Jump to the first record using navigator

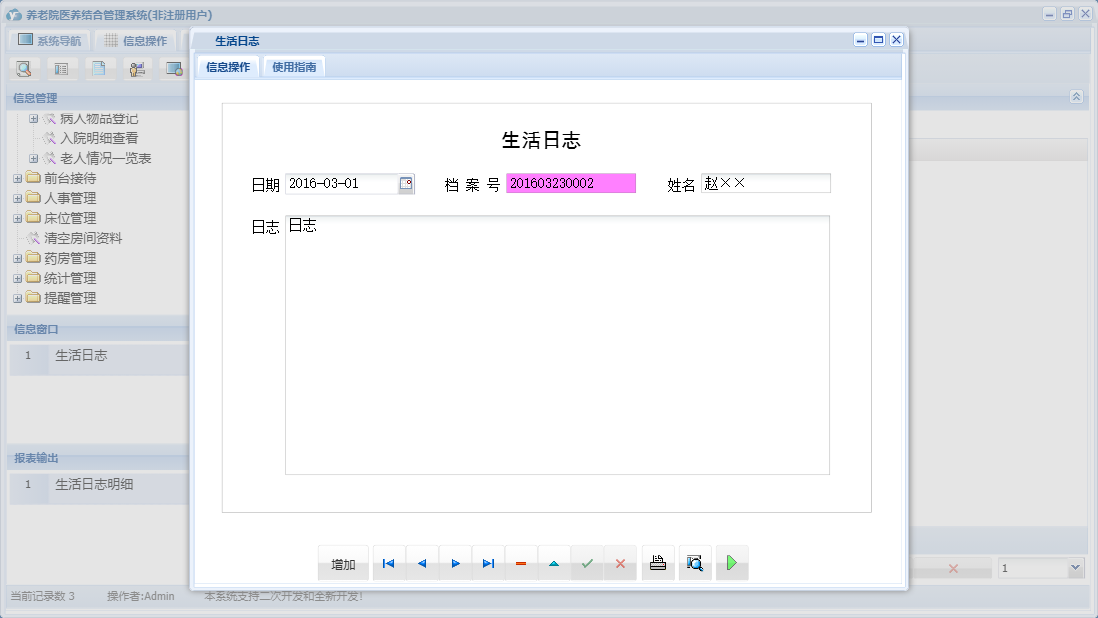click(388, 563)
